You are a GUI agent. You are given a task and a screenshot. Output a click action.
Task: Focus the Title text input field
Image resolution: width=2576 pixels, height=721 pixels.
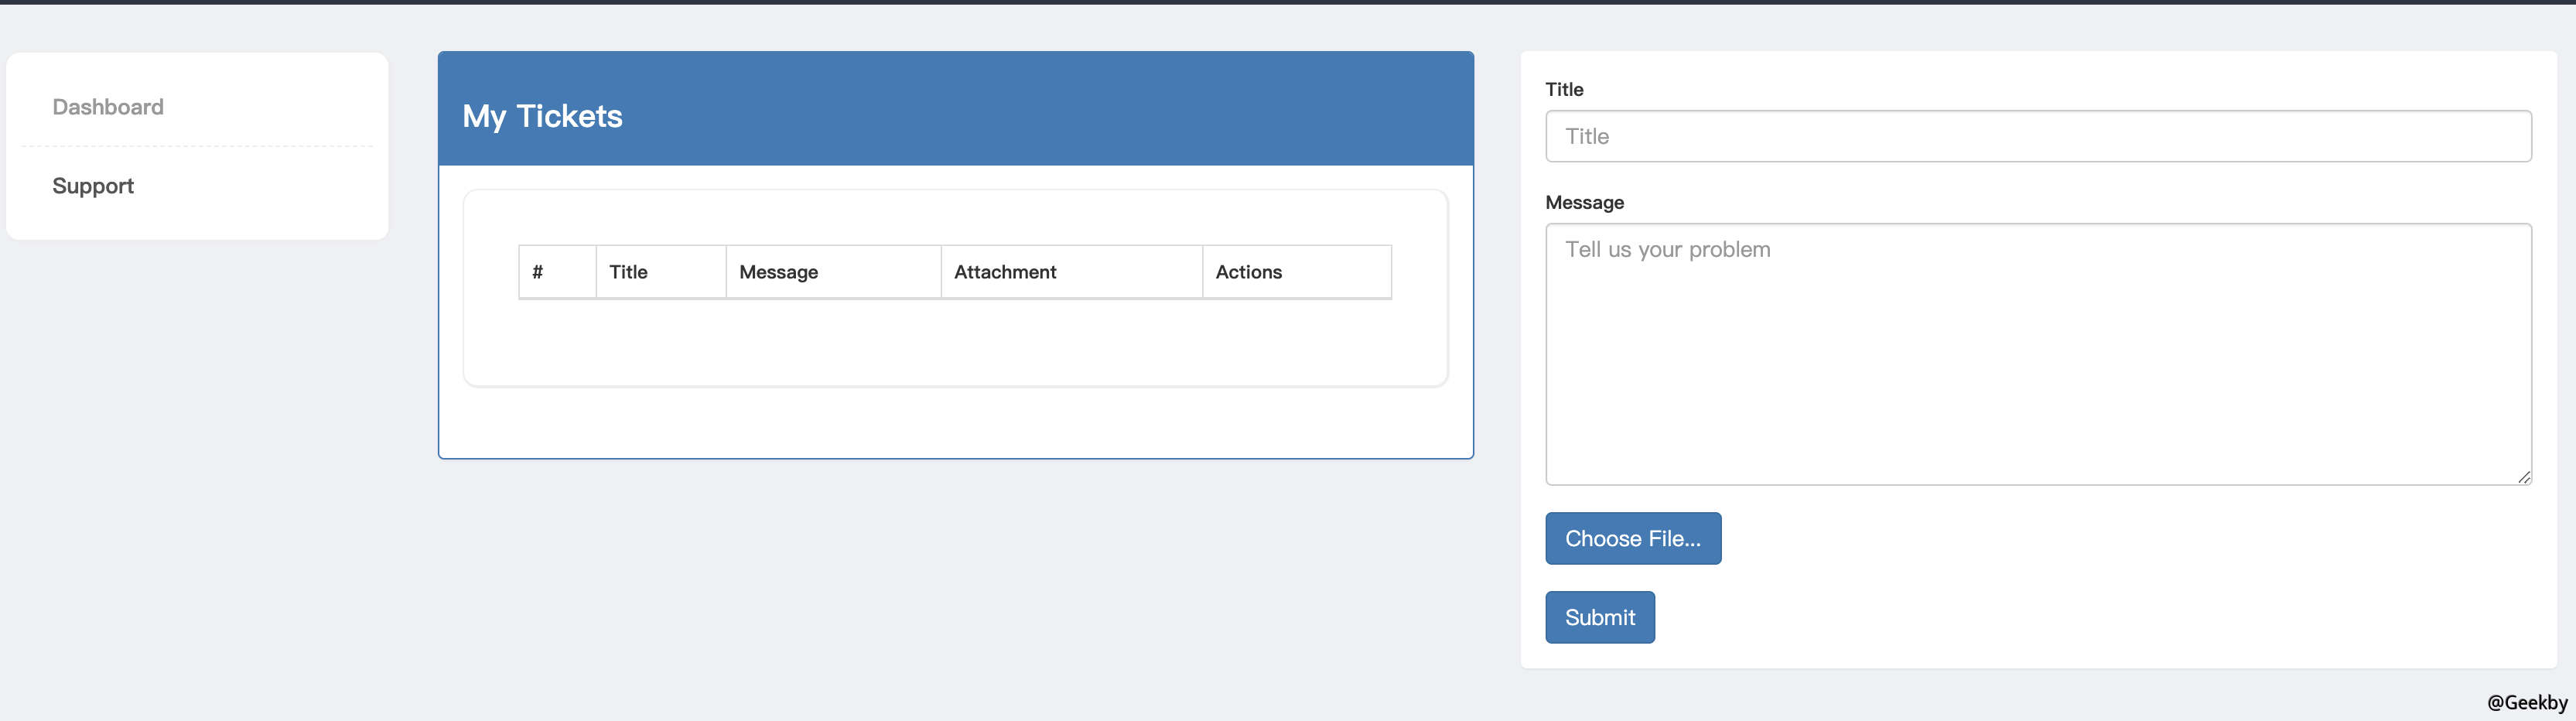[2038, 136]
